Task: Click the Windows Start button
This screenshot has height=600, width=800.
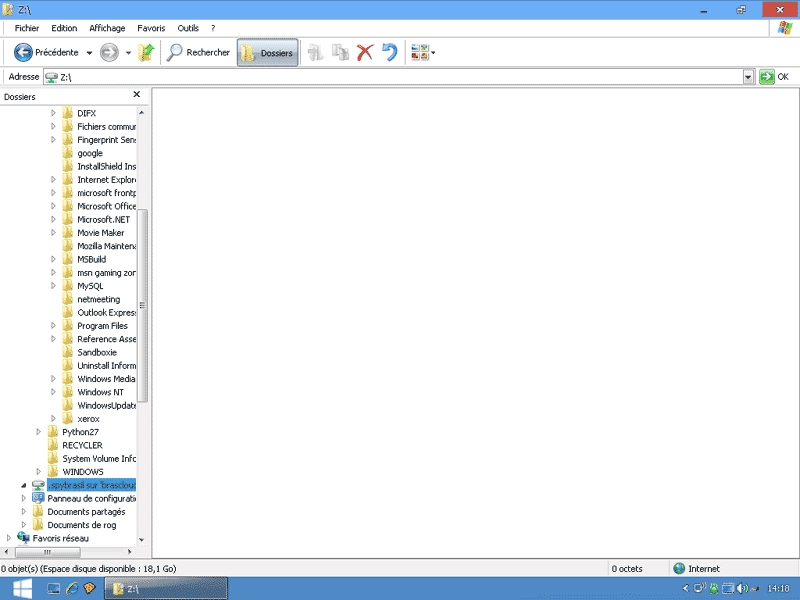Action: pos(22,589)
